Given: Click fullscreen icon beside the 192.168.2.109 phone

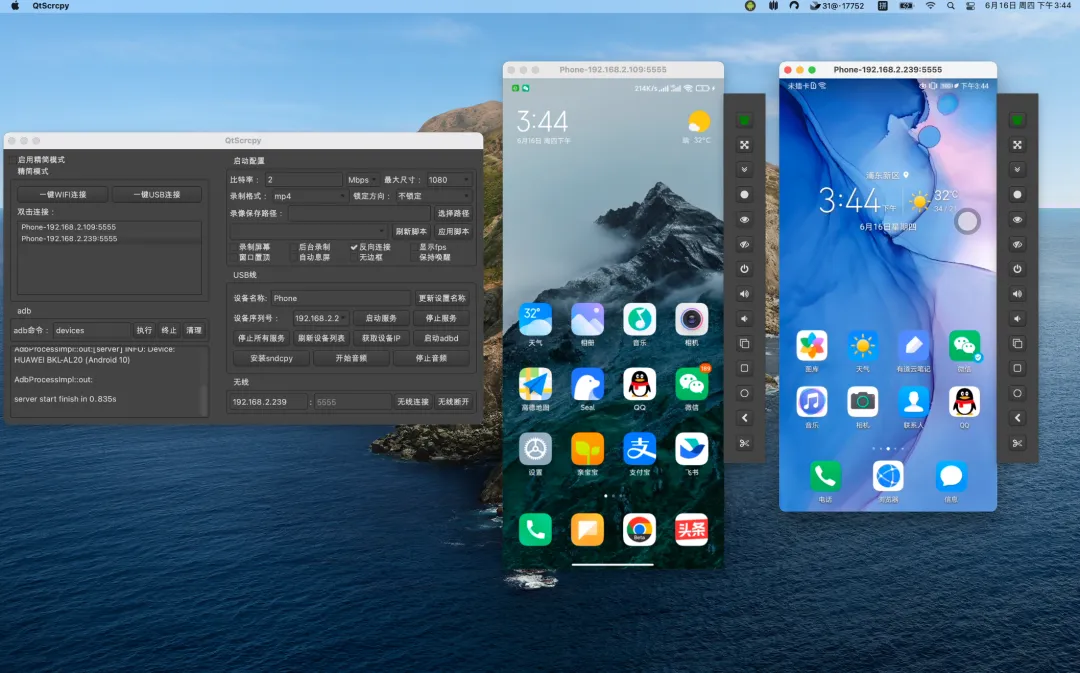Looking at the screenshot, I should tap(744, 145).
